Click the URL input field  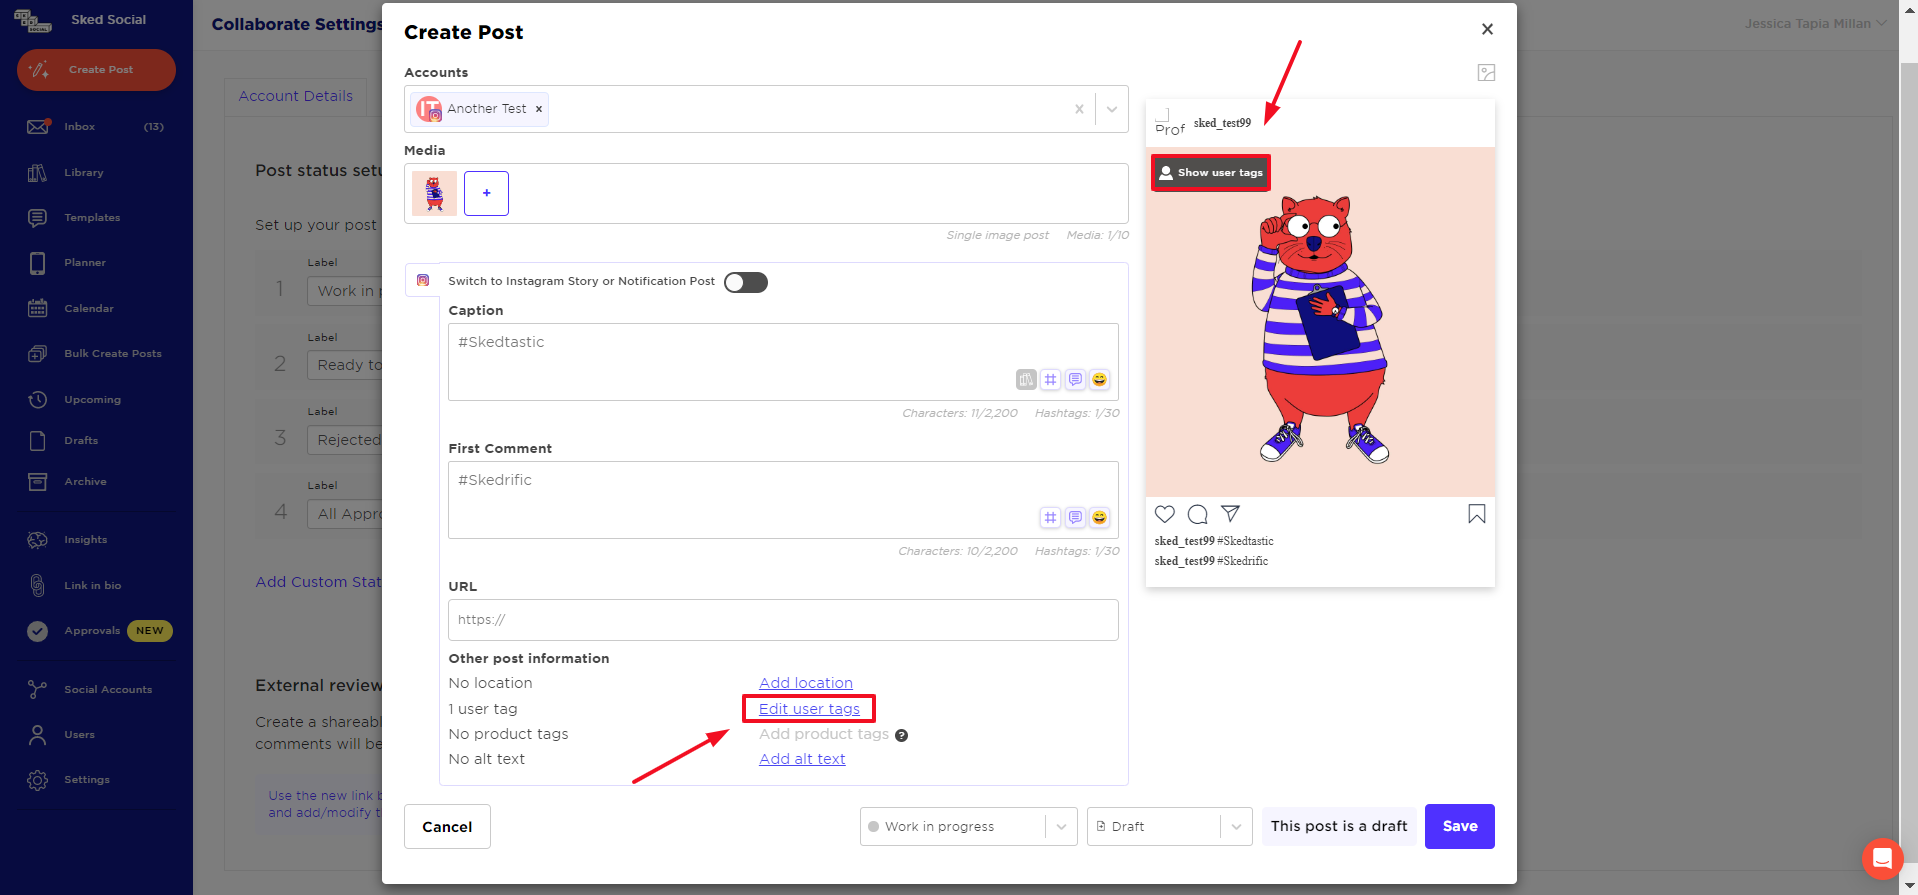783,620
